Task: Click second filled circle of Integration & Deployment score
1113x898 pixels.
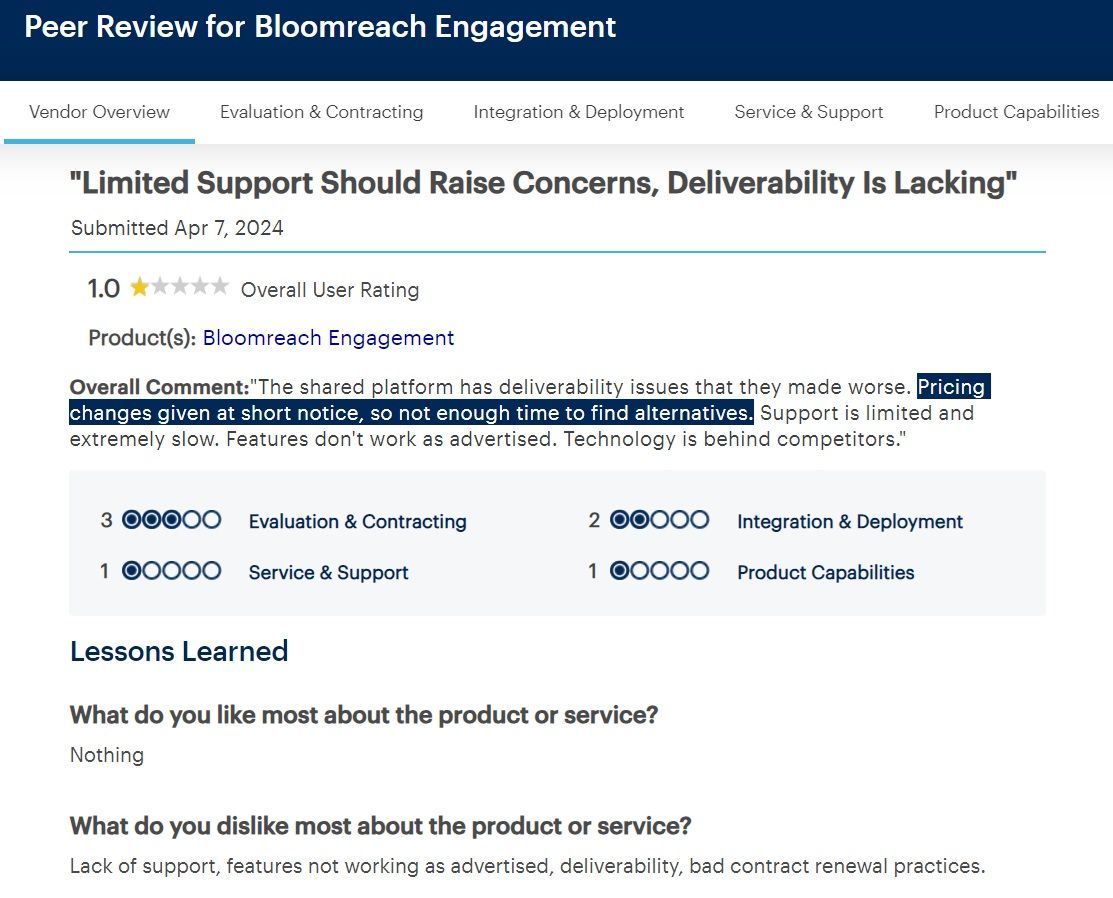Action: click(x=640, y=520)
